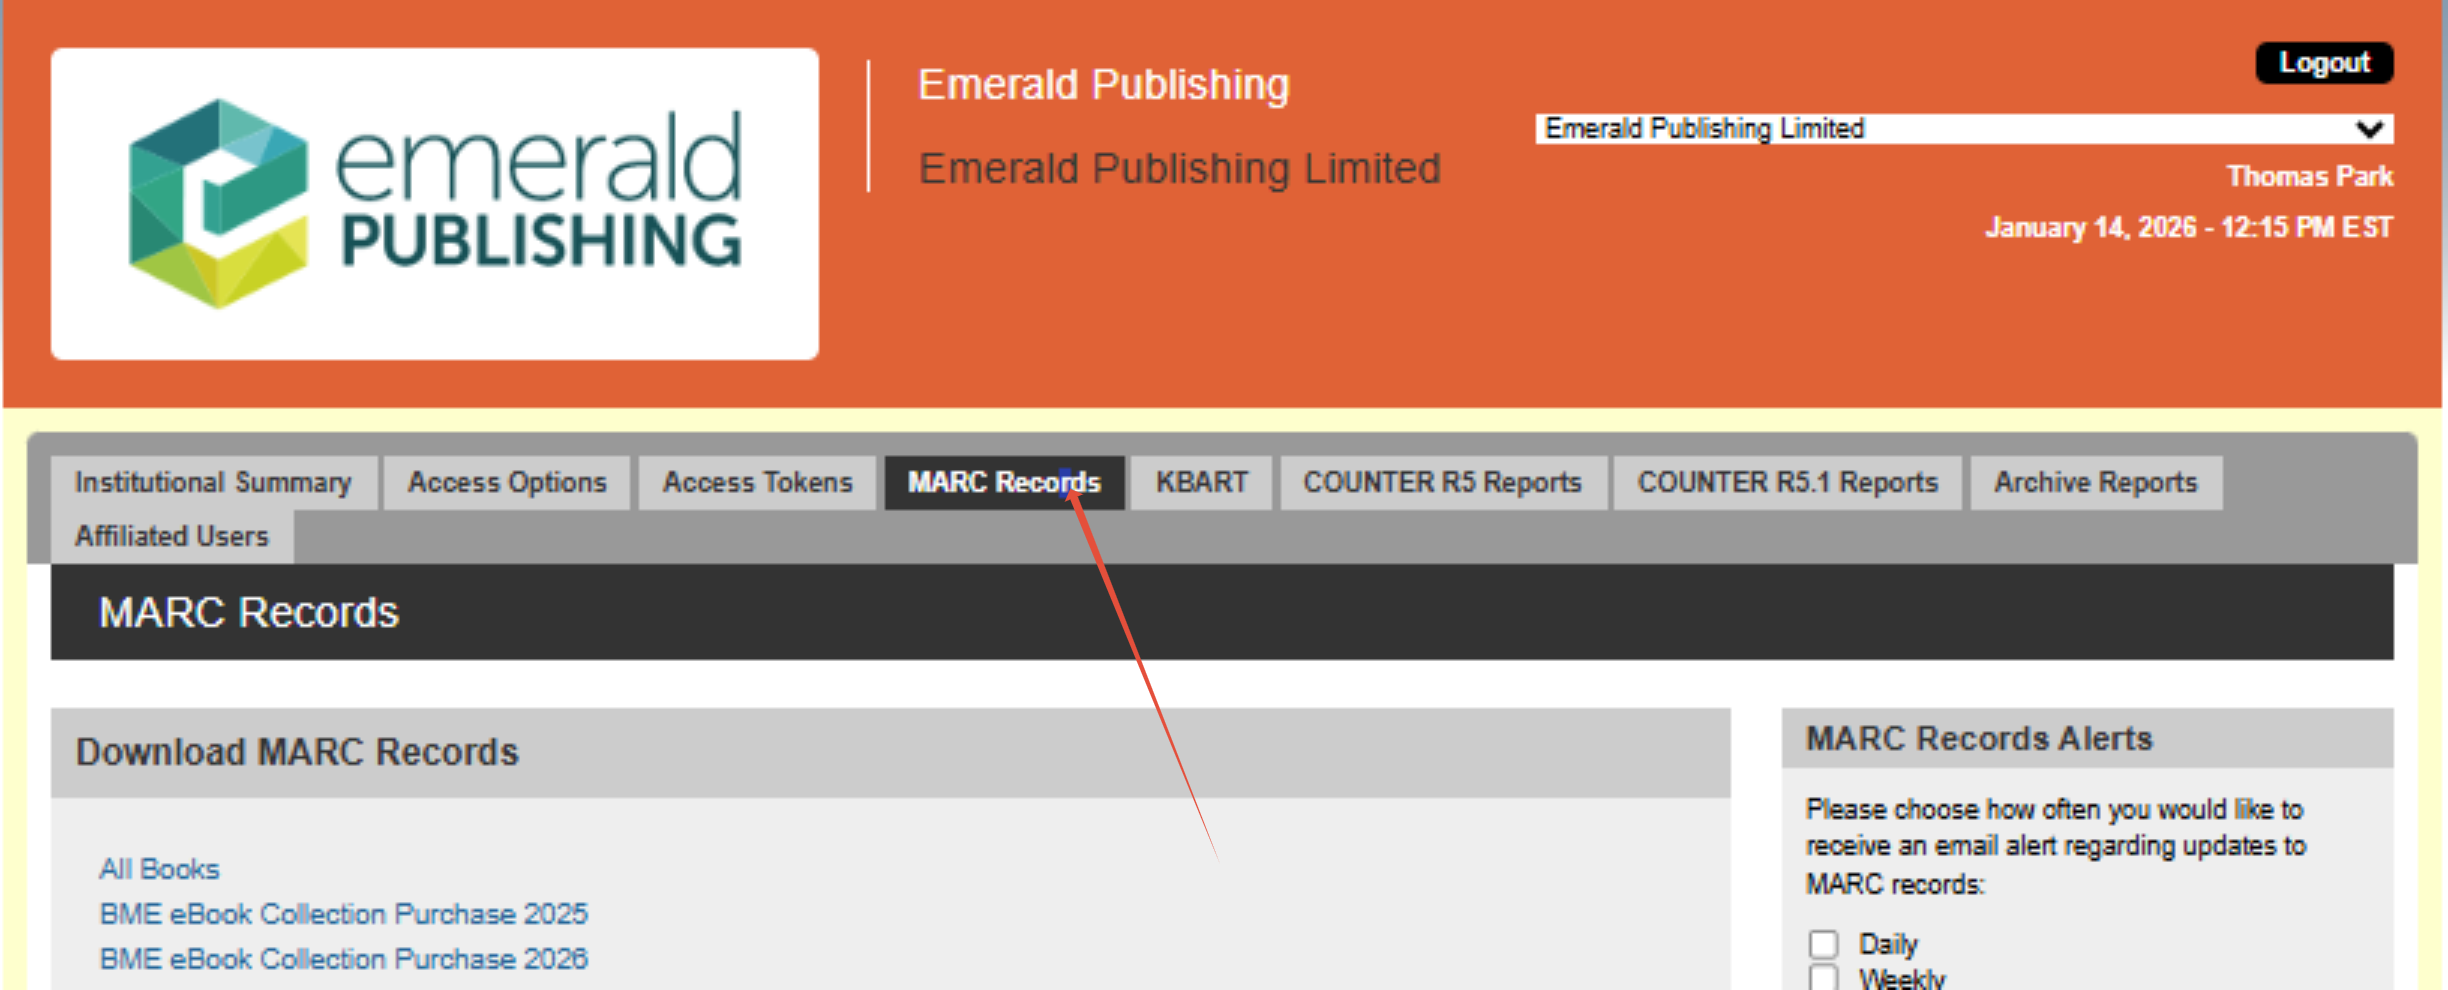Viewport: 2448px width, 990px height.
Task: Click the Emerald Publishing header title
Action: 1104,85
